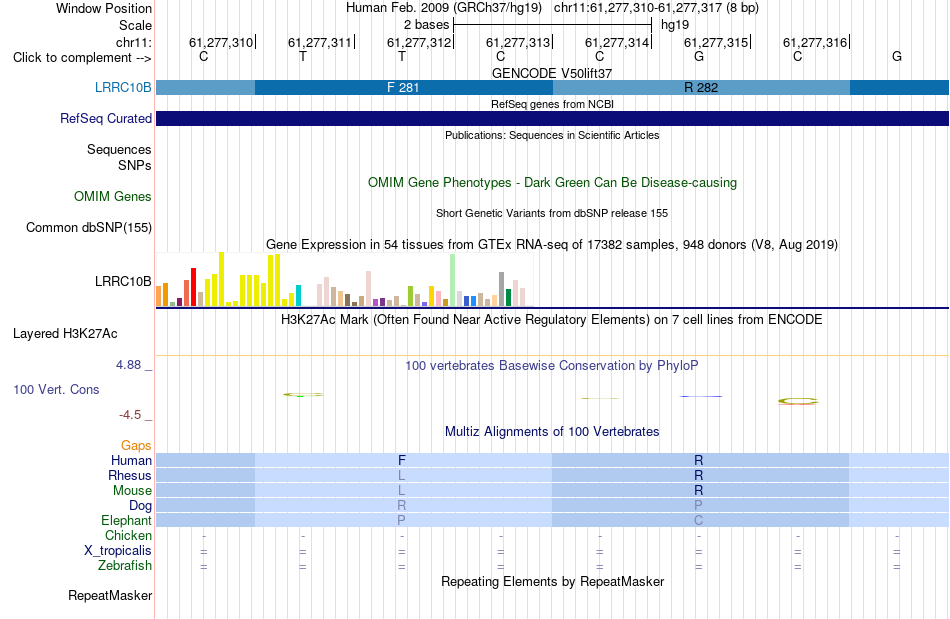Click the P amino acid in Elephant row

(401, 520)
